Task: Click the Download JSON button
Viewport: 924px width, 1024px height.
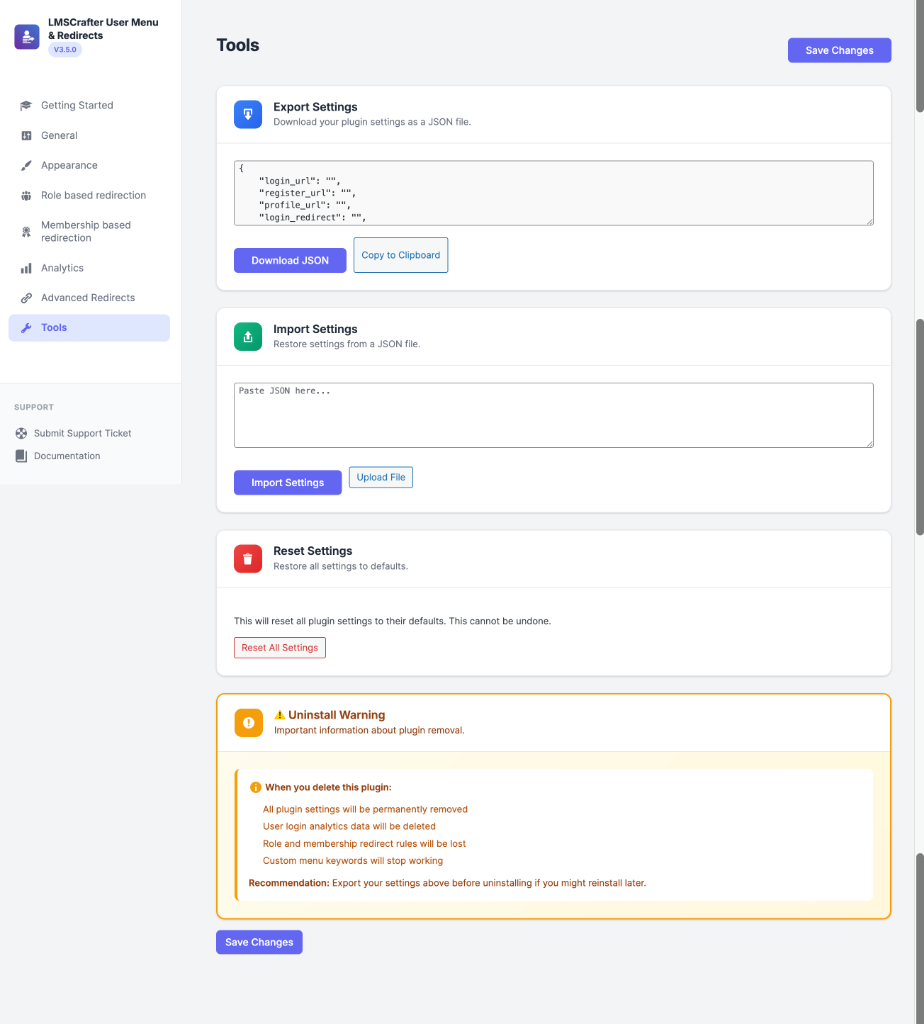Action: point(289,260)
